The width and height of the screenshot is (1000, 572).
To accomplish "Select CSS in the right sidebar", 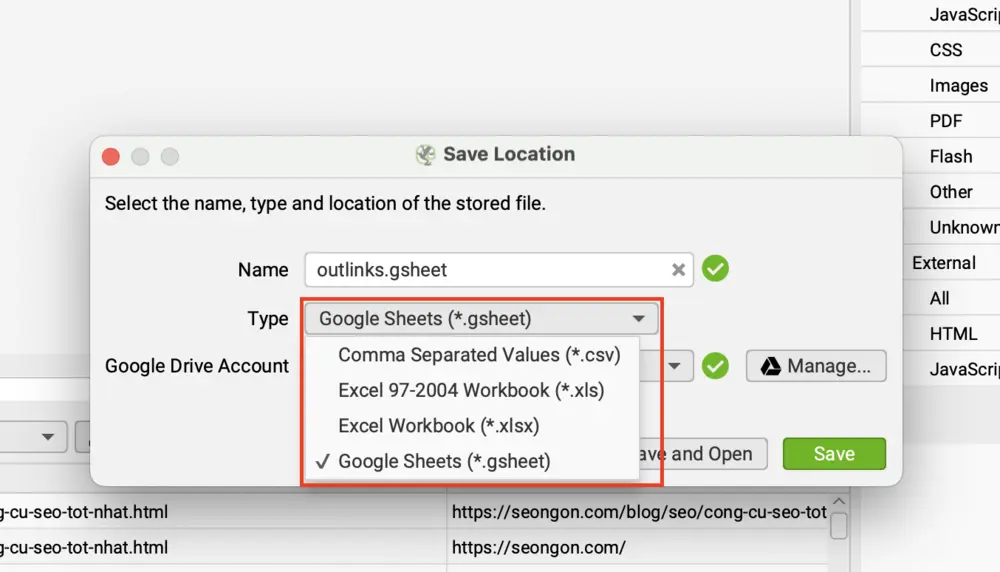I will [x=945, y=50].
